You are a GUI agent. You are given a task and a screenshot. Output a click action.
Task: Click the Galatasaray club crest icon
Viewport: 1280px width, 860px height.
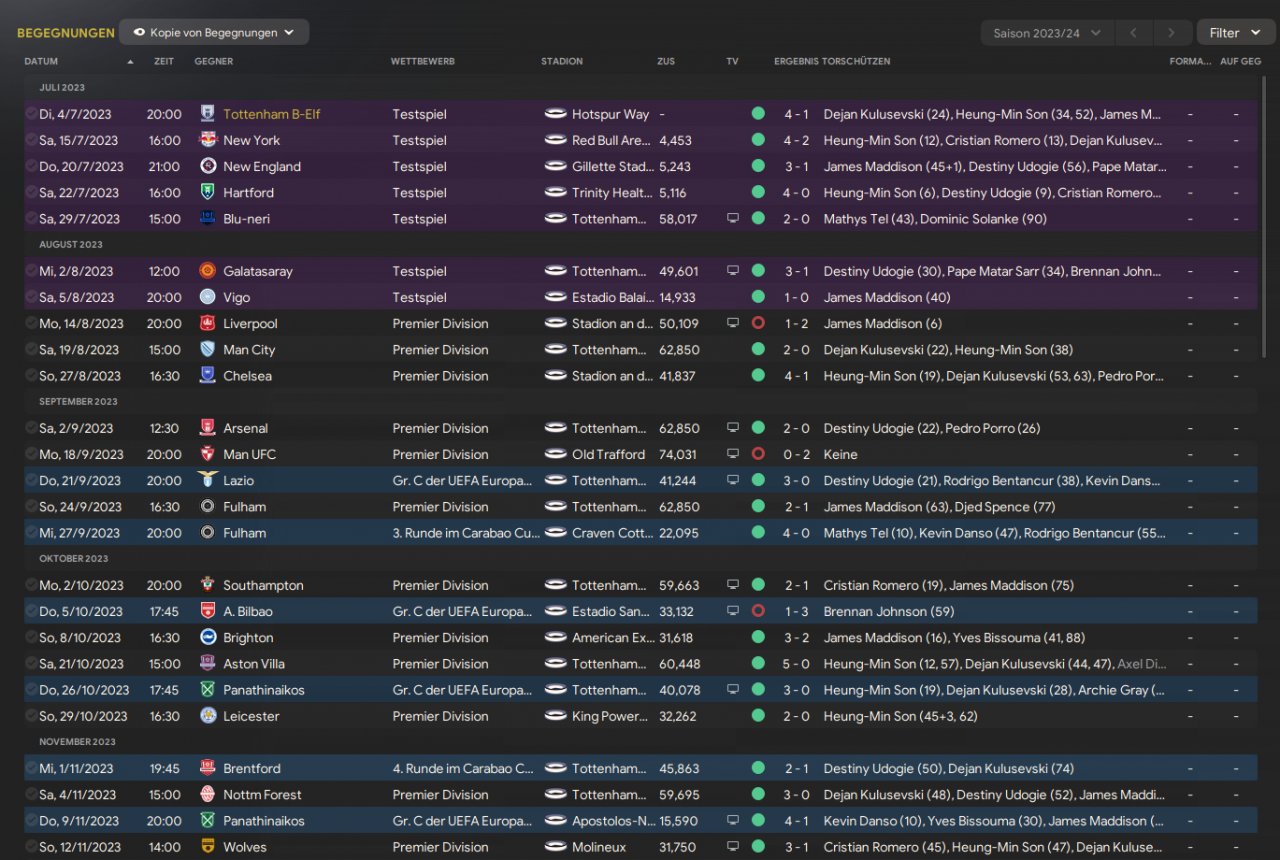tap(207, 271)
